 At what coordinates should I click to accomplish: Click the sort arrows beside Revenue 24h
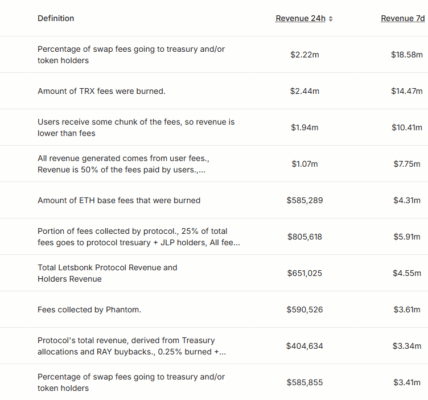[331, 19]
